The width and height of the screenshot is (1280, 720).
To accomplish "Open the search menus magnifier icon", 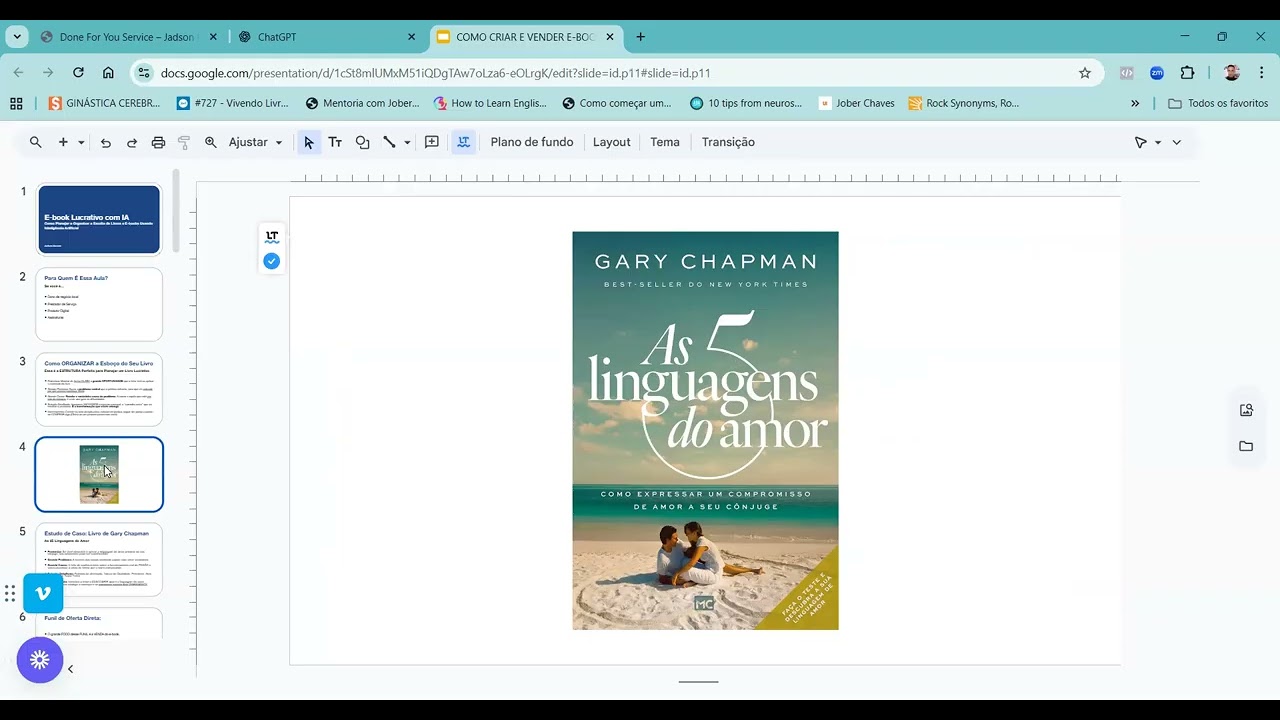I will [x=36, y=142].
